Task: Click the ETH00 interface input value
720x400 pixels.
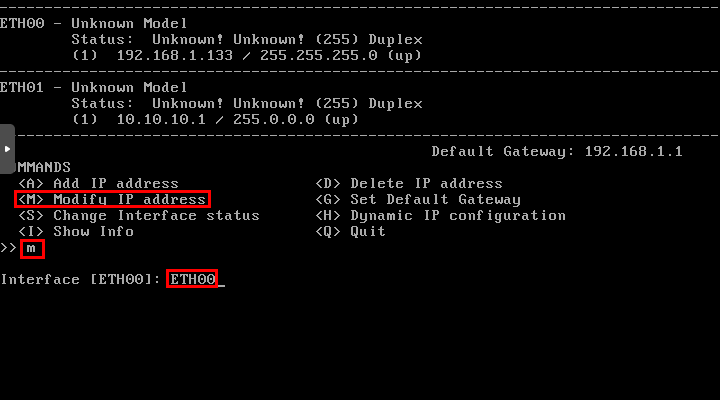Action: 192,279
